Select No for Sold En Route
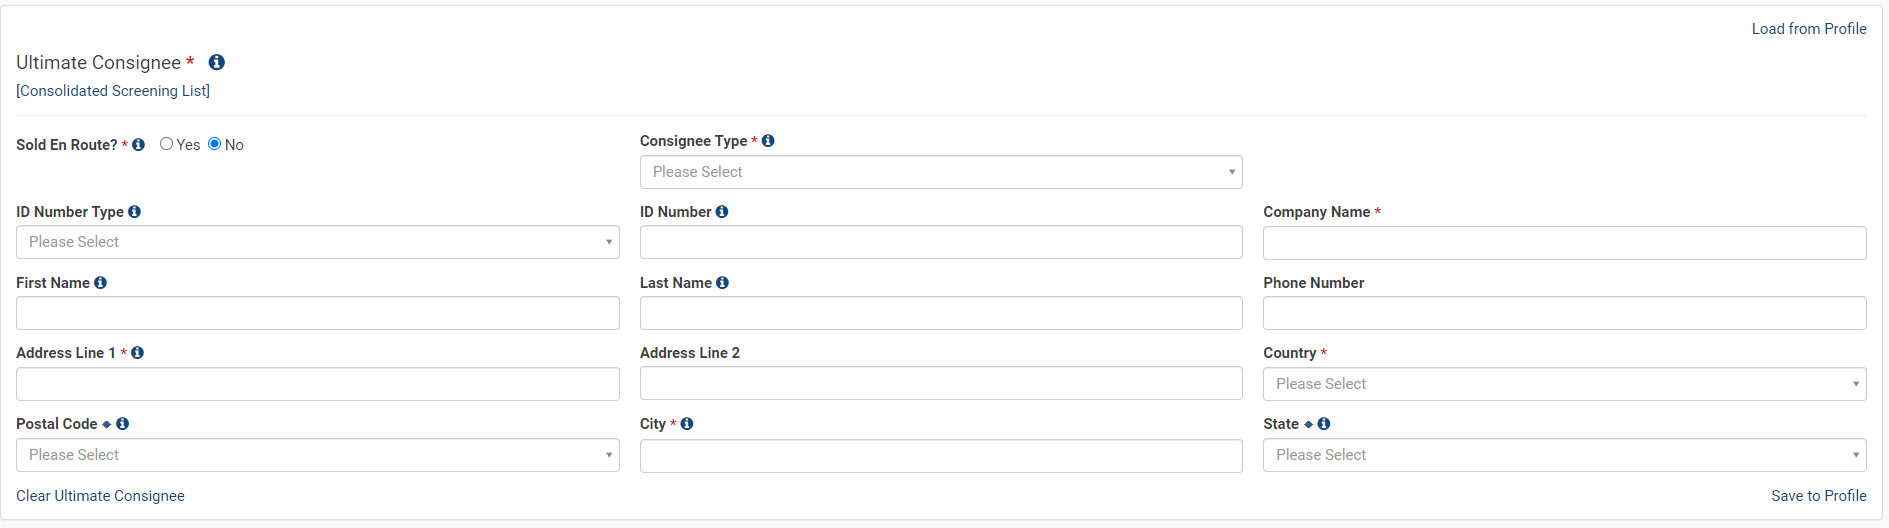The height and width of the screenshot is (528, 1889). pos(214,144)
